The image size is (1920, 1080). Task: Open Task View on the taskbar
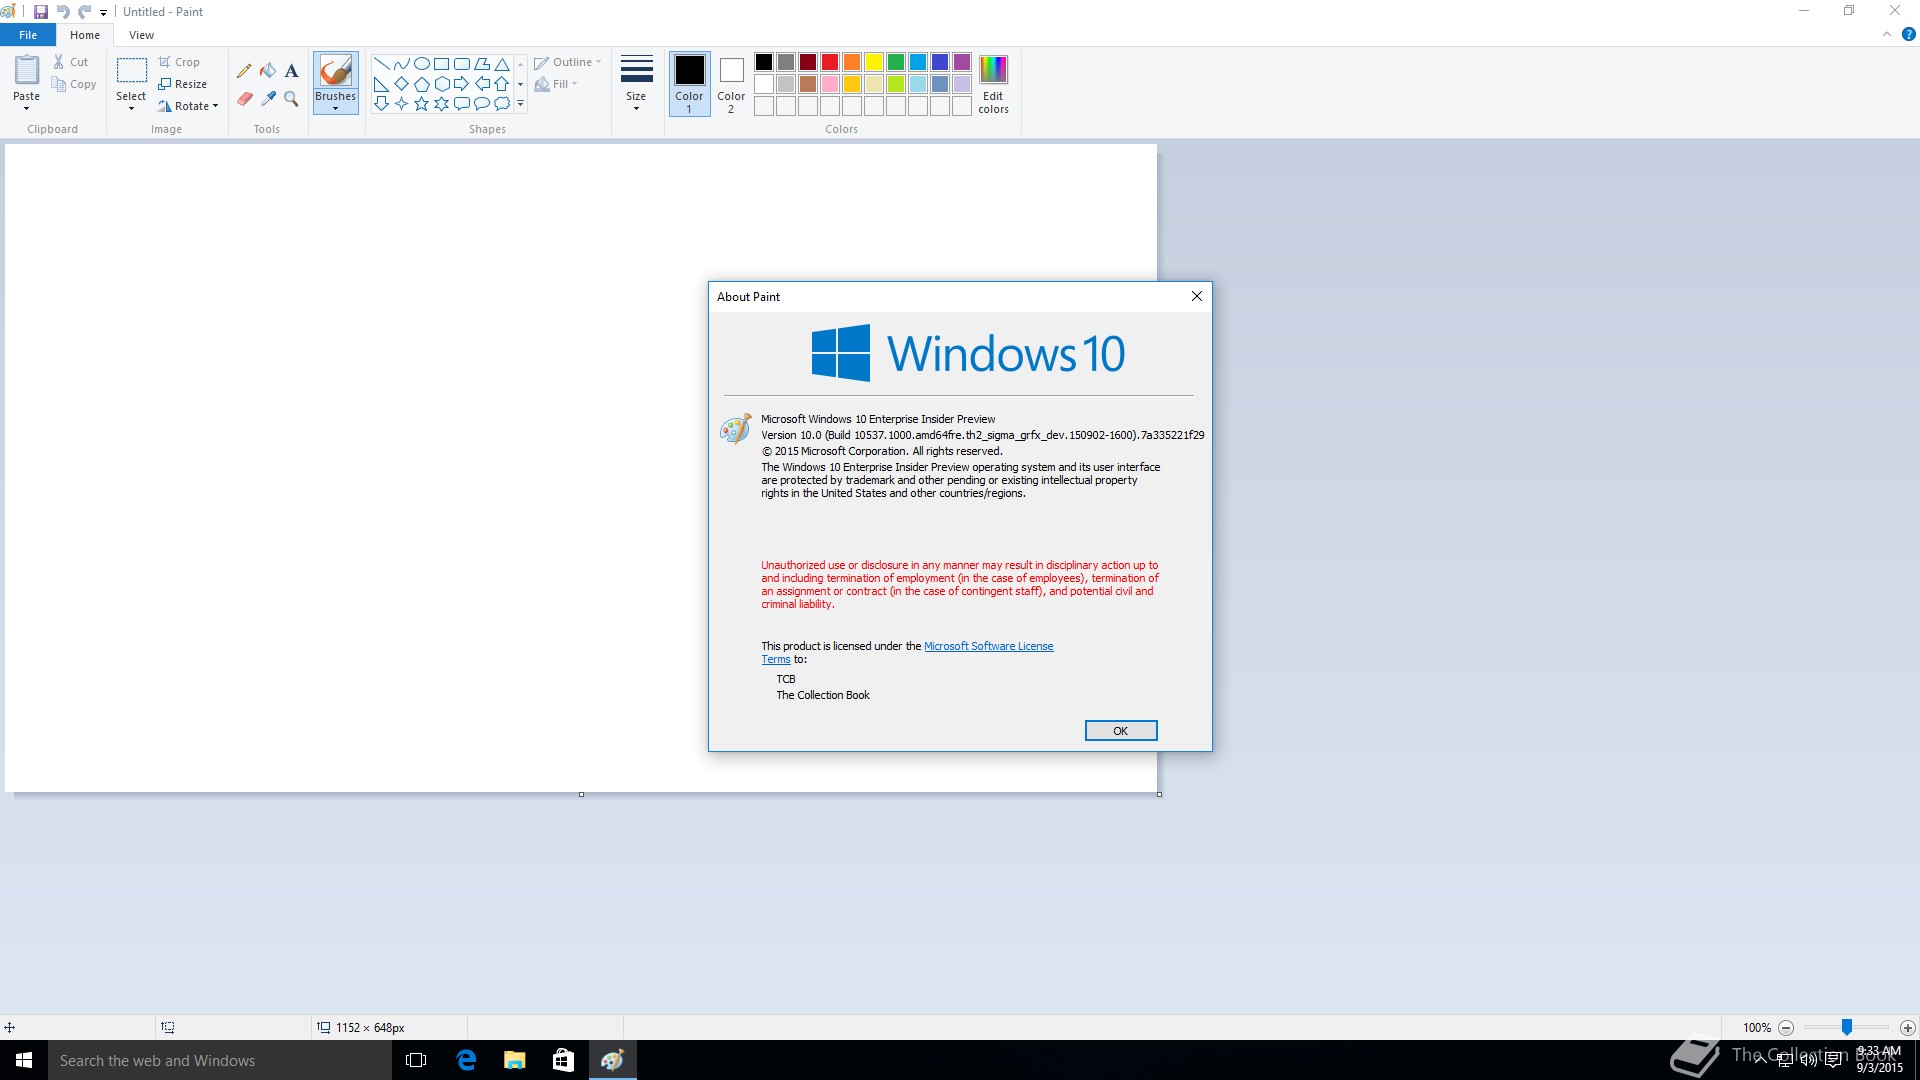coord(416,1060)
